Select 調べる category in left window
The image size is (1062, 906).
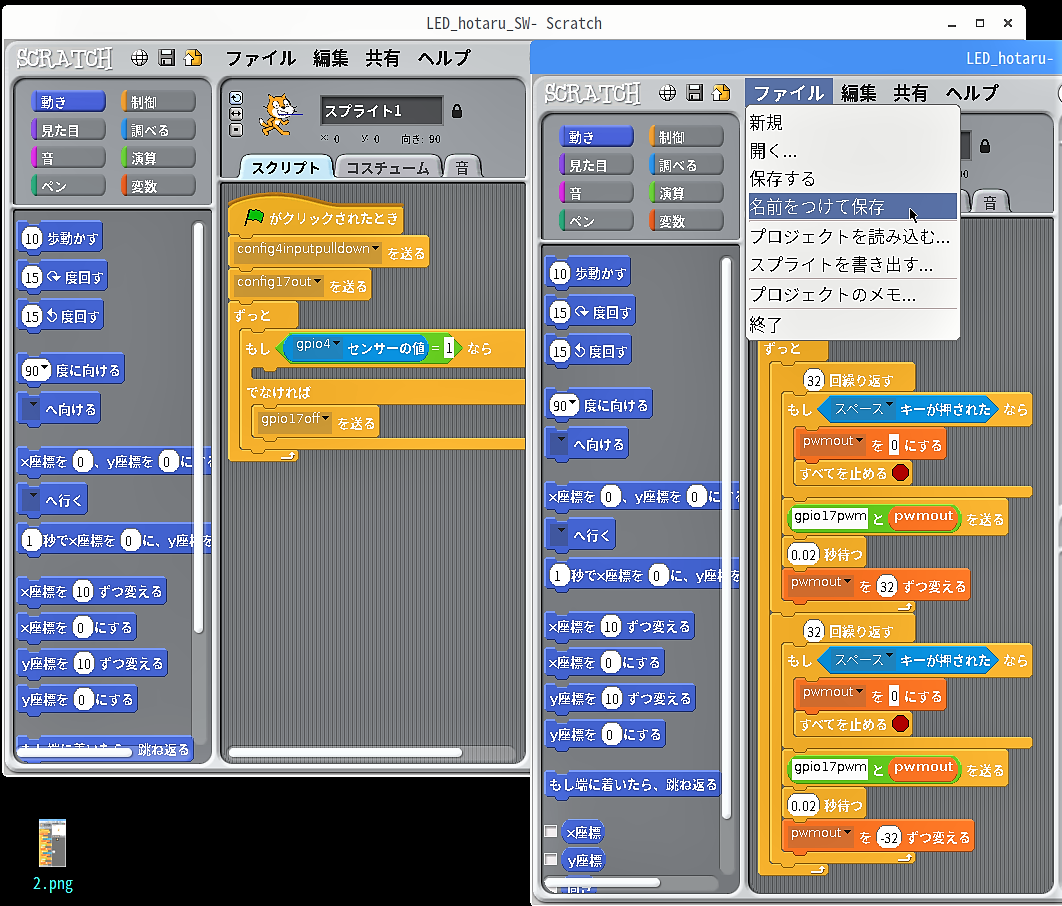point(158,129)
